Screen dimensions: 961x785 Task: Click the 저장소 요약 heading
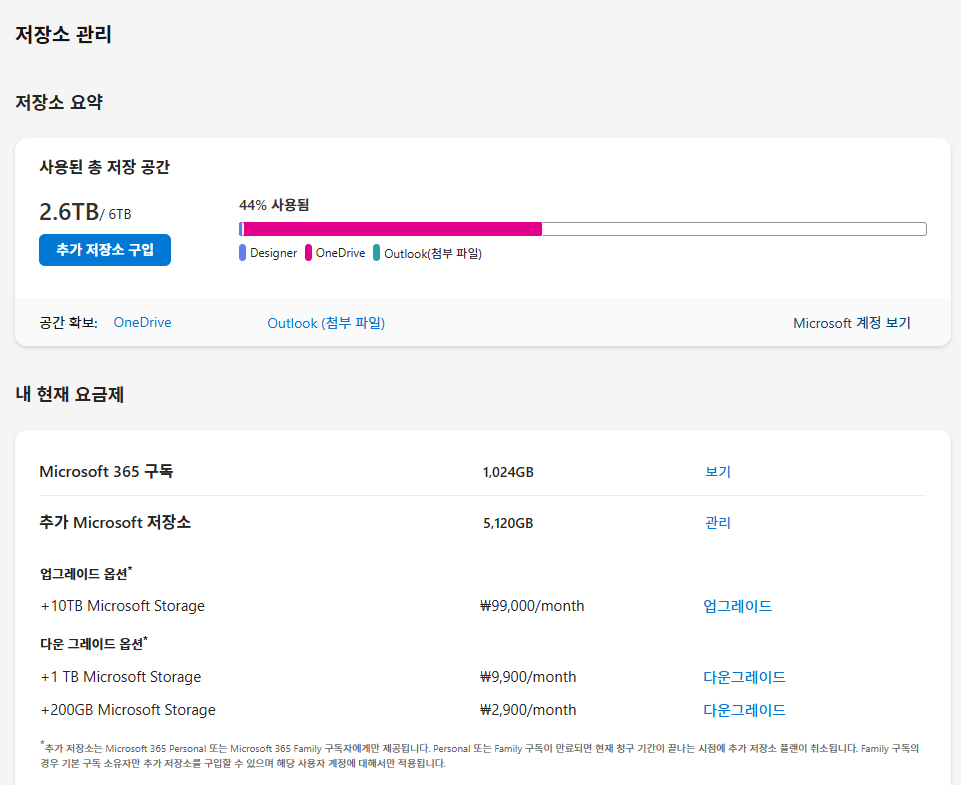[59, 102]
